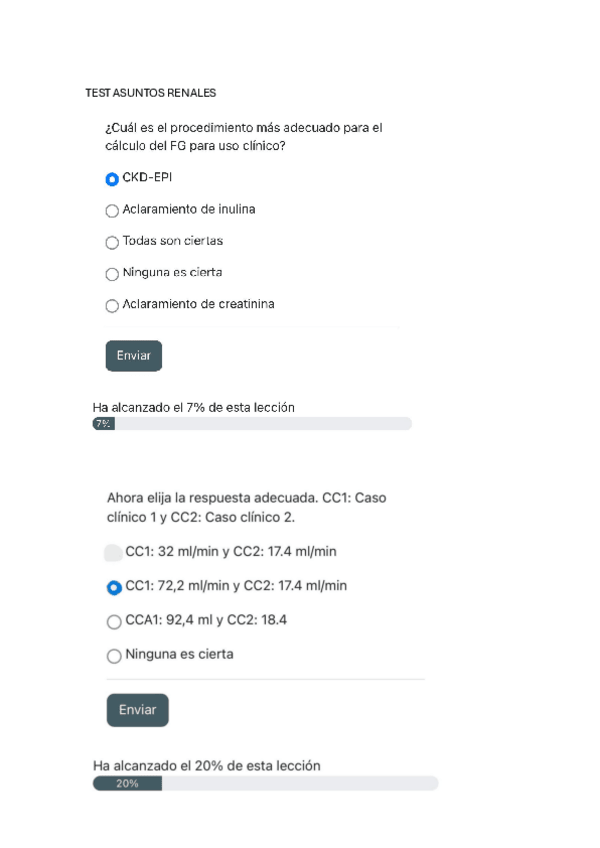Viewport: 600px width, 848px height.
Task: Select the CKD-EPI radio option
Action: [x=112, y=179]
